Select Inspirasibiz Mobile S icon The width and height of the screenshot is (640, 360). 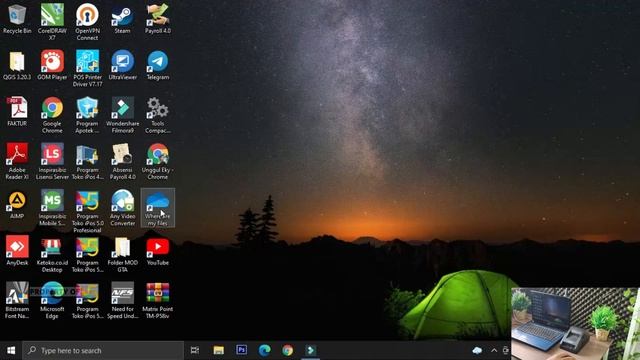(52, 208)
